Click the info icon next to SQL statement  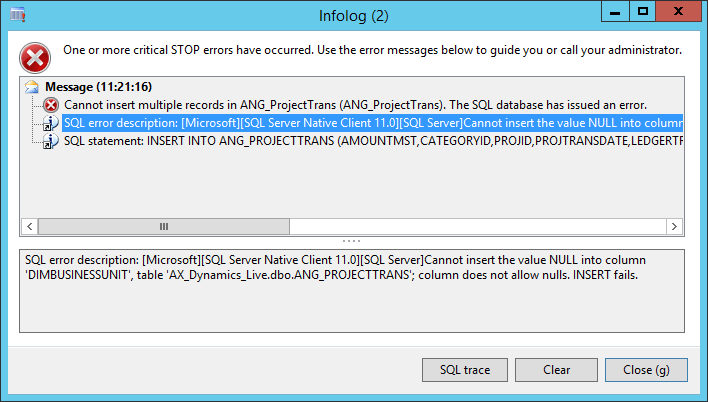pyautogui.click(x=50, y=141)
